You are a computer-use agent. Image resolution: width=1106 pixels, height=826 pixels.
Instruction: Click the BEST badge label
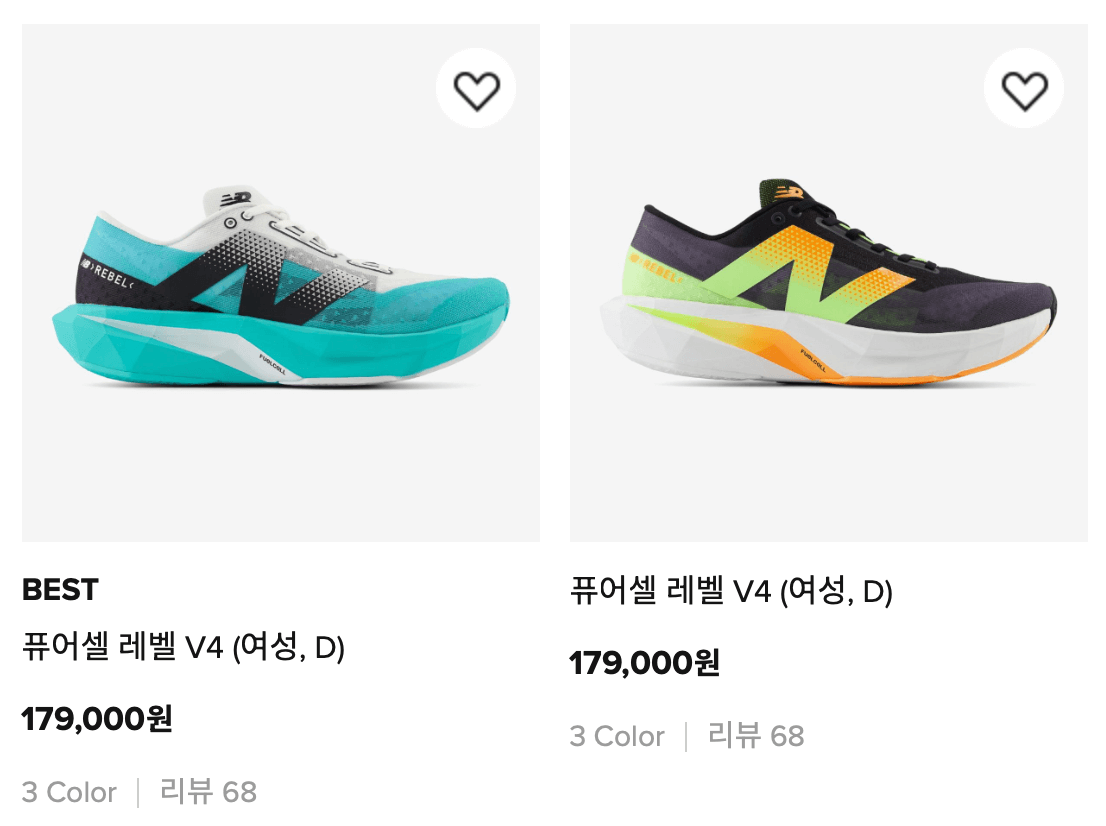click(61, 590)
